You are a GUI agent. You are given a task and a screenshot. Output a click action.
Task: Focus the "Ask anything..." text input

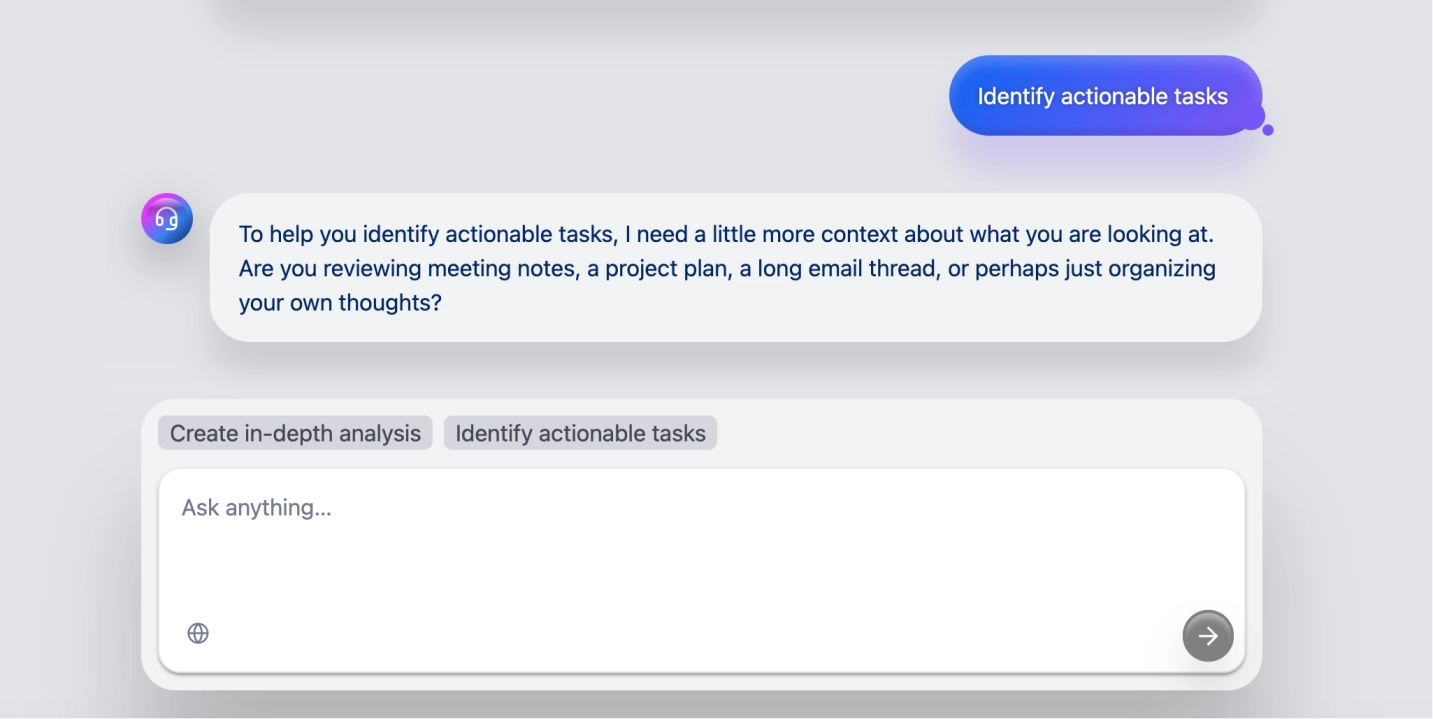pos(700,540)
